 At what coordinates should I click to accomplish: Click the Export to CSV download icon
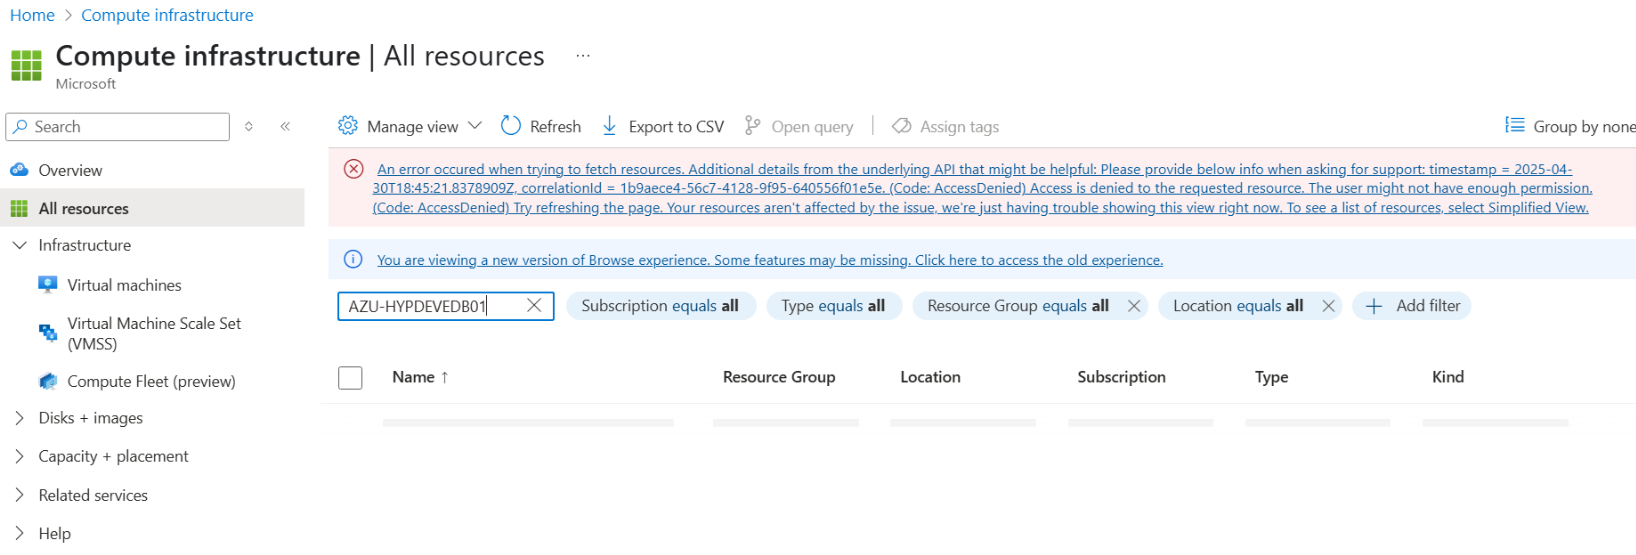pyautogui.click(x=610, y=126)
